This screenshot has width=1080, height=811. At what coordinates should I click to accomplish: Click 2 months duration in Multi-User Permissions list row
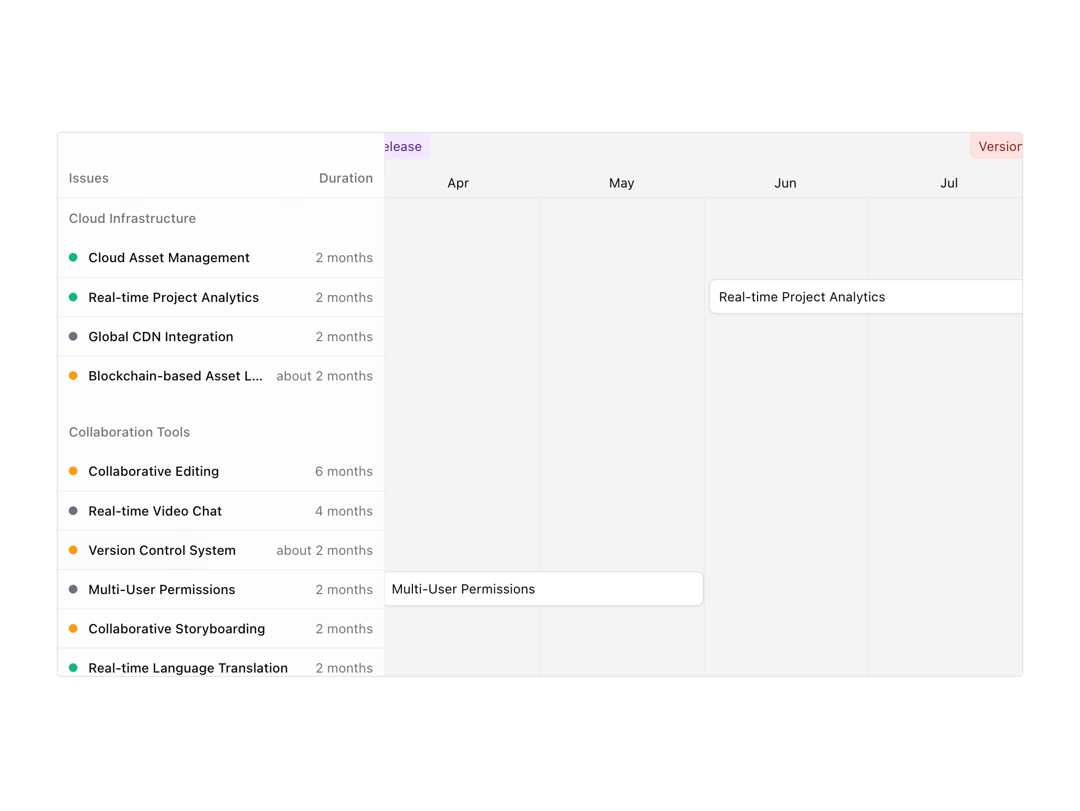(344, 590)
